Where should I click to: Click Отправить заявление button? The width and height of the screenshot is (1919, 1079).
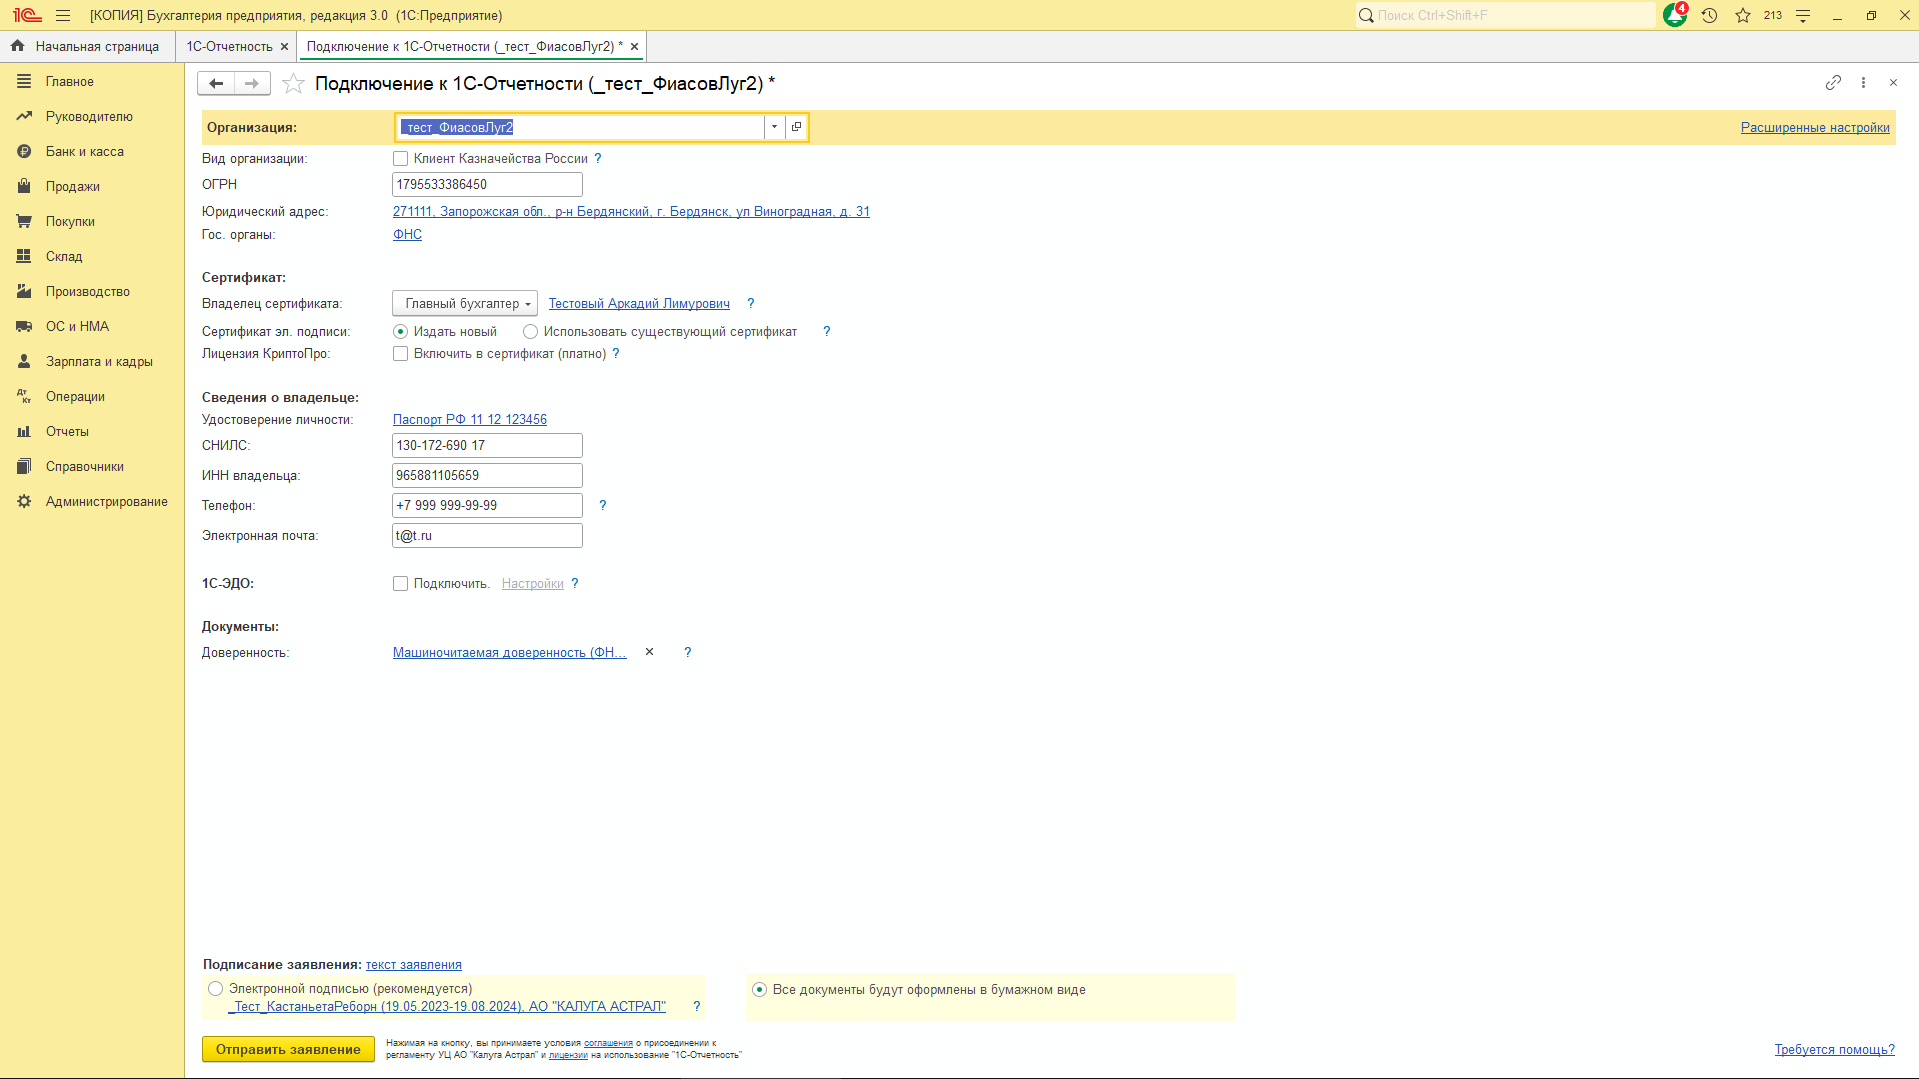click(288, 1049)
